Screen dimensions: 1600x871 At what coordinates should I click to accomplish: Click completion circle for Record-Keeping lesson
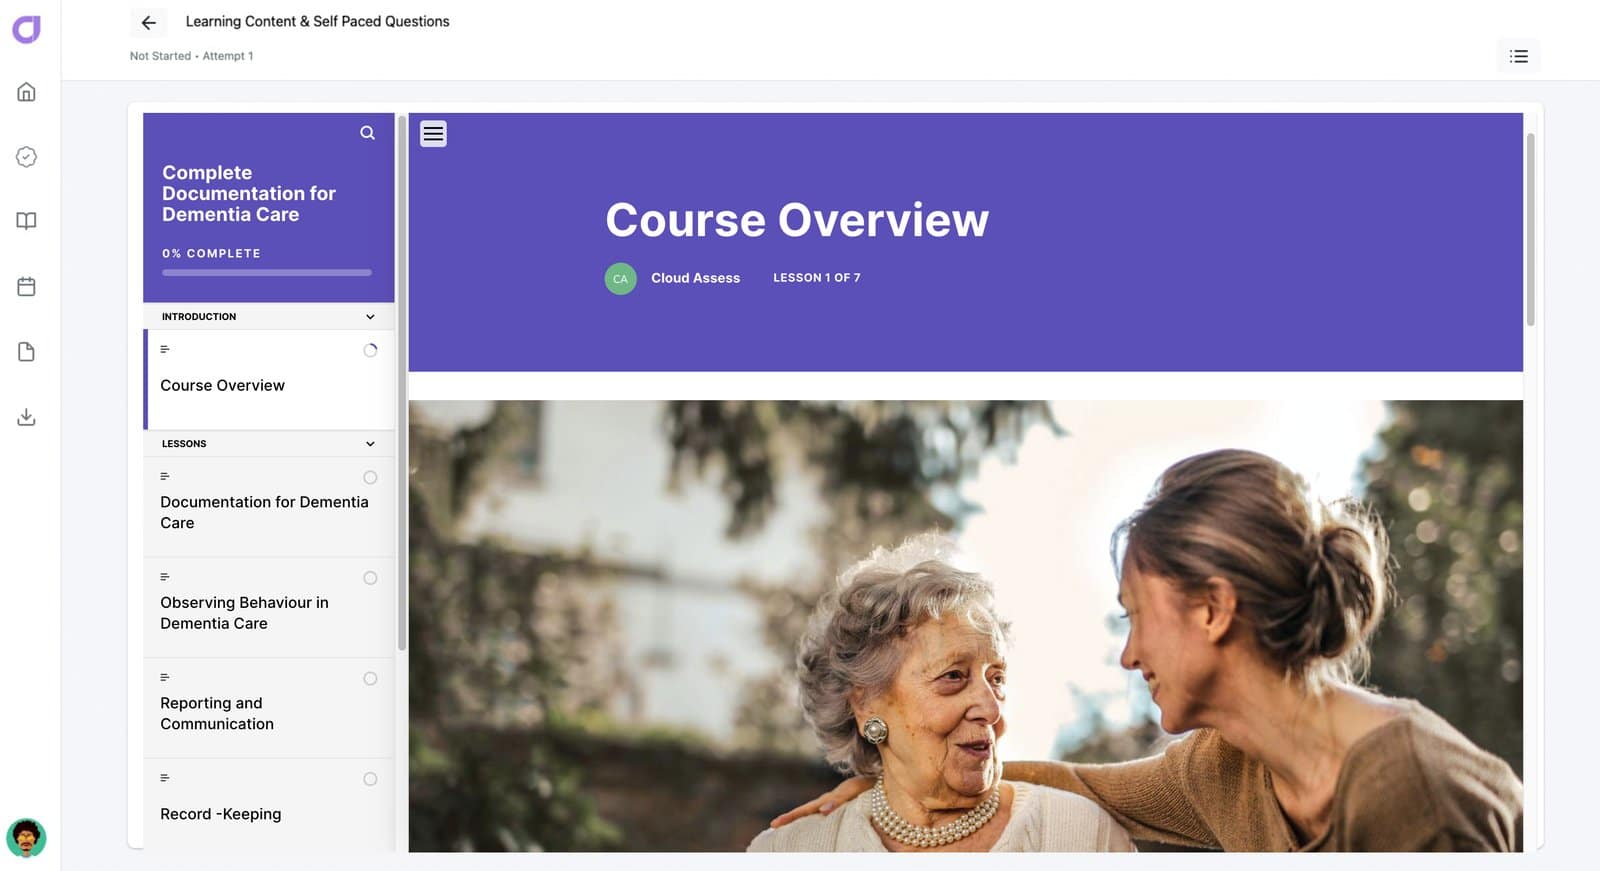pos(370,779)
